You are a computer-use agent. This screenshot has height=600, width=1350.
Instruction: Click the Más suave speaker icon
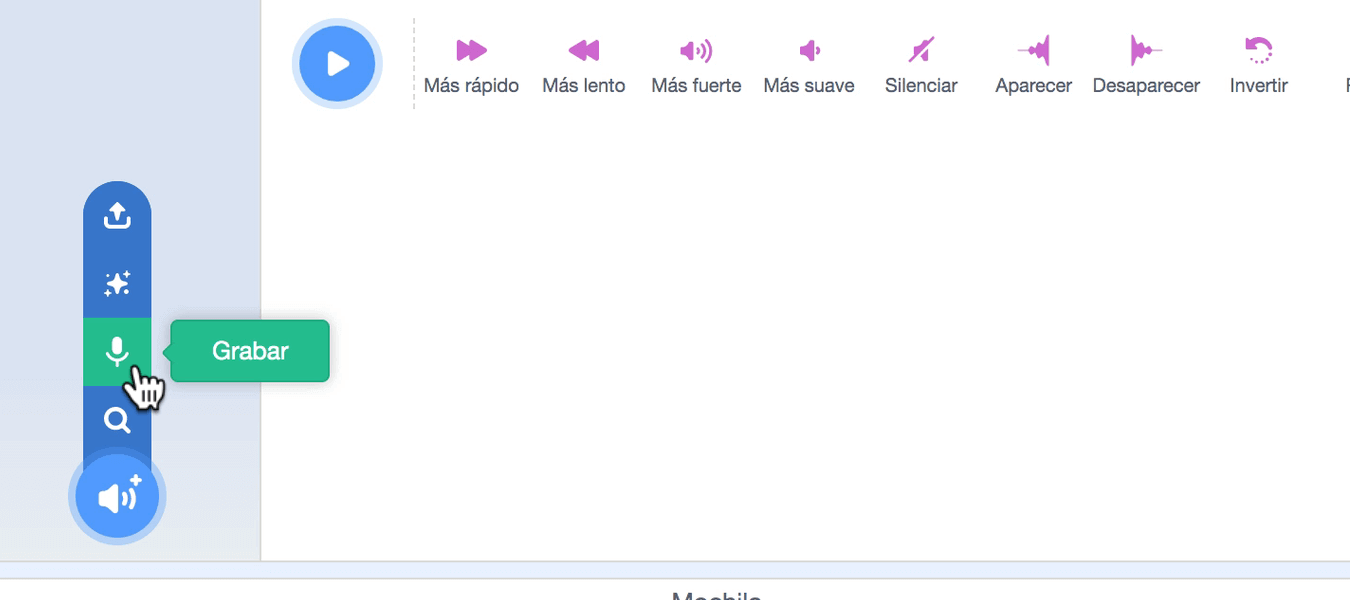[809, 50]
